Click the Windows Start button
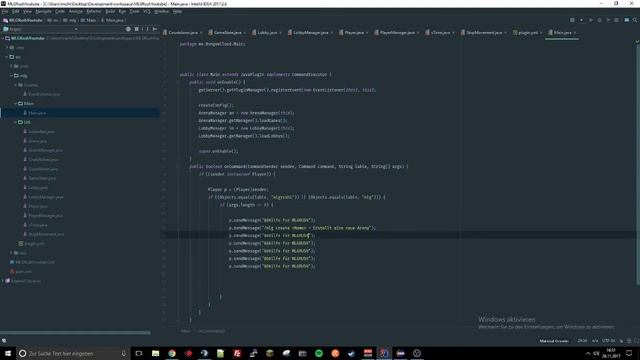Viewport: 640px width, 360px height. pyautogui.click(x=8, y=353)
